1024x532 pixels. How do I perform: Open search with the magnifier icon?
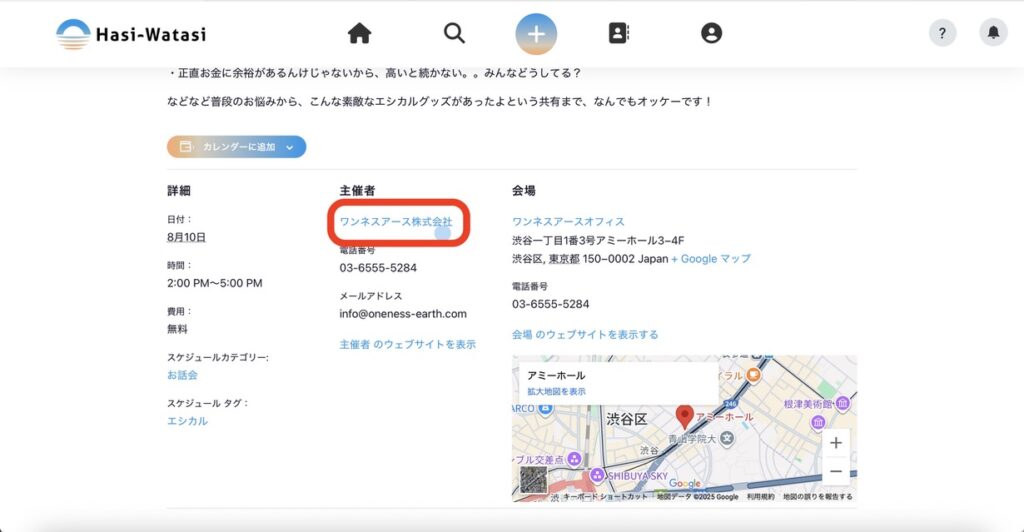pos(454,34)
